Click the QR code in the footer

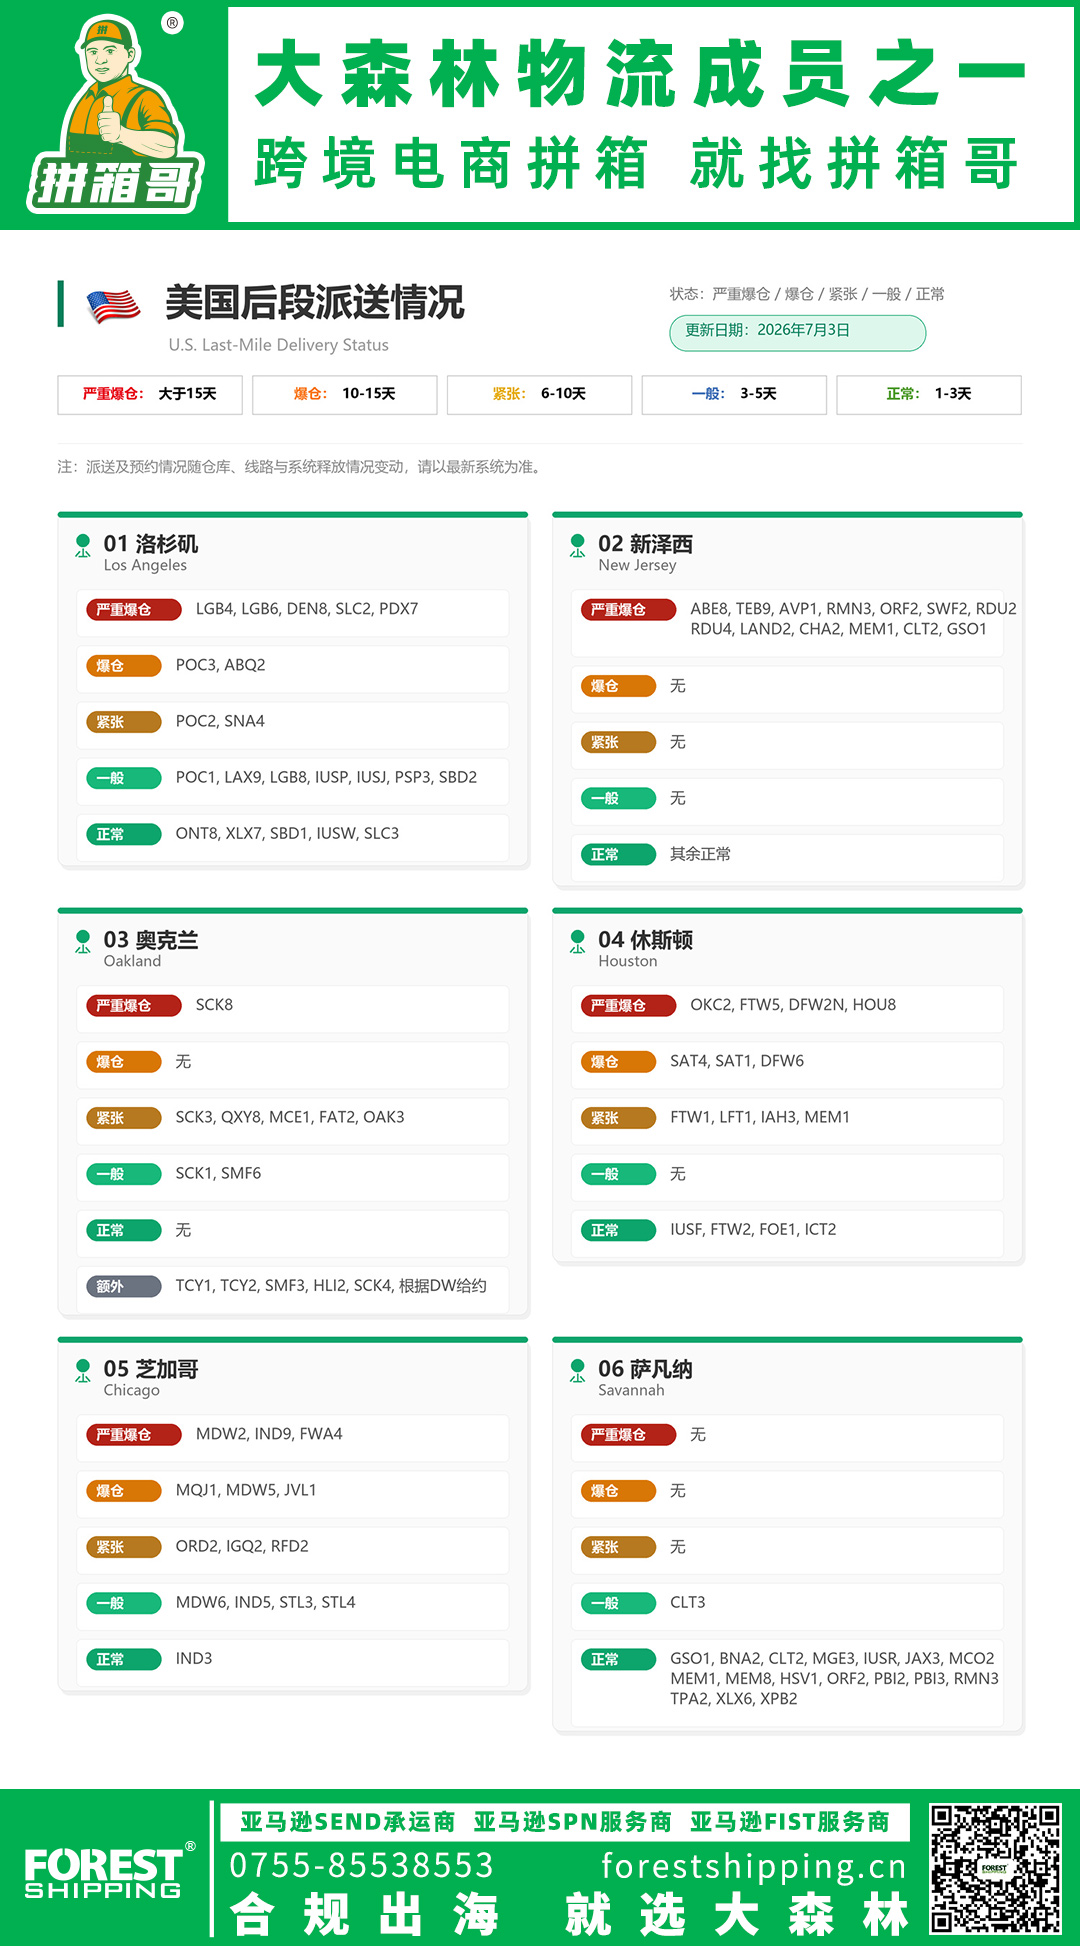click(995, 1869)
